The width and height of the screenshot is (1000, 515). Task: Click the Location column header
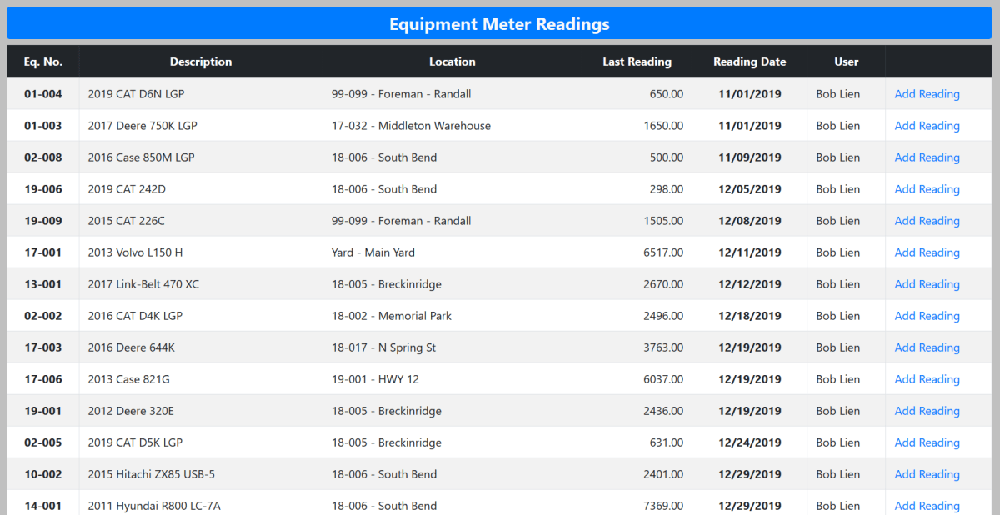(x=452, y=62)
